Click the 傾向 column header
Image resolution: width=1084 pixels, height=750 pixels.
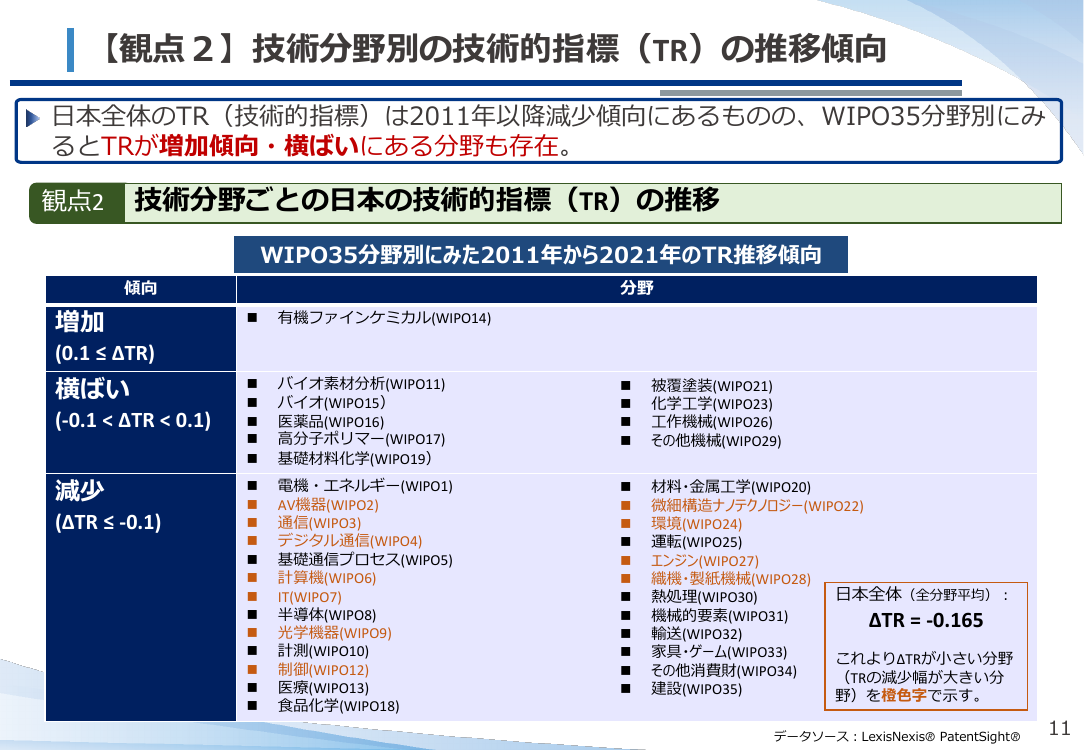coord(141,289)
